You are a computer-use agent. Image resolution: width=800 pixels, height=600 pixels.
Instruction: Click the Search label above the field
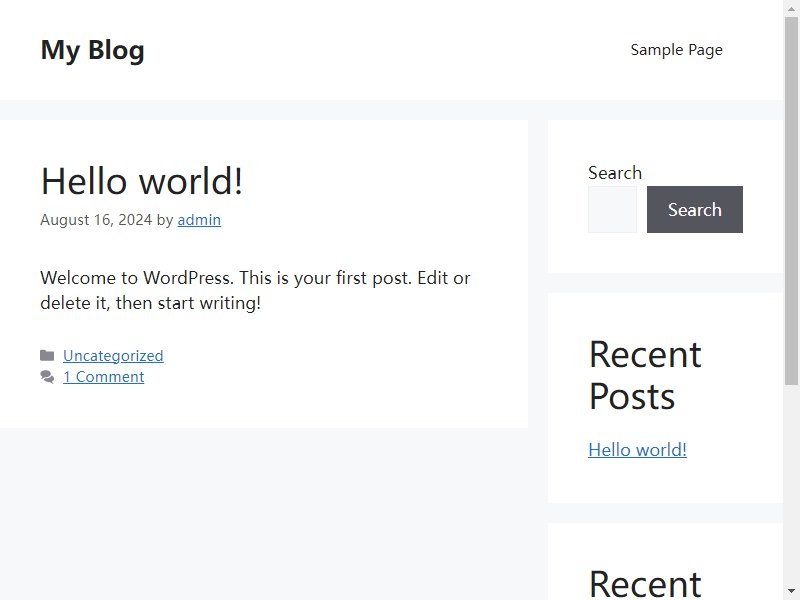click(615, 173)
